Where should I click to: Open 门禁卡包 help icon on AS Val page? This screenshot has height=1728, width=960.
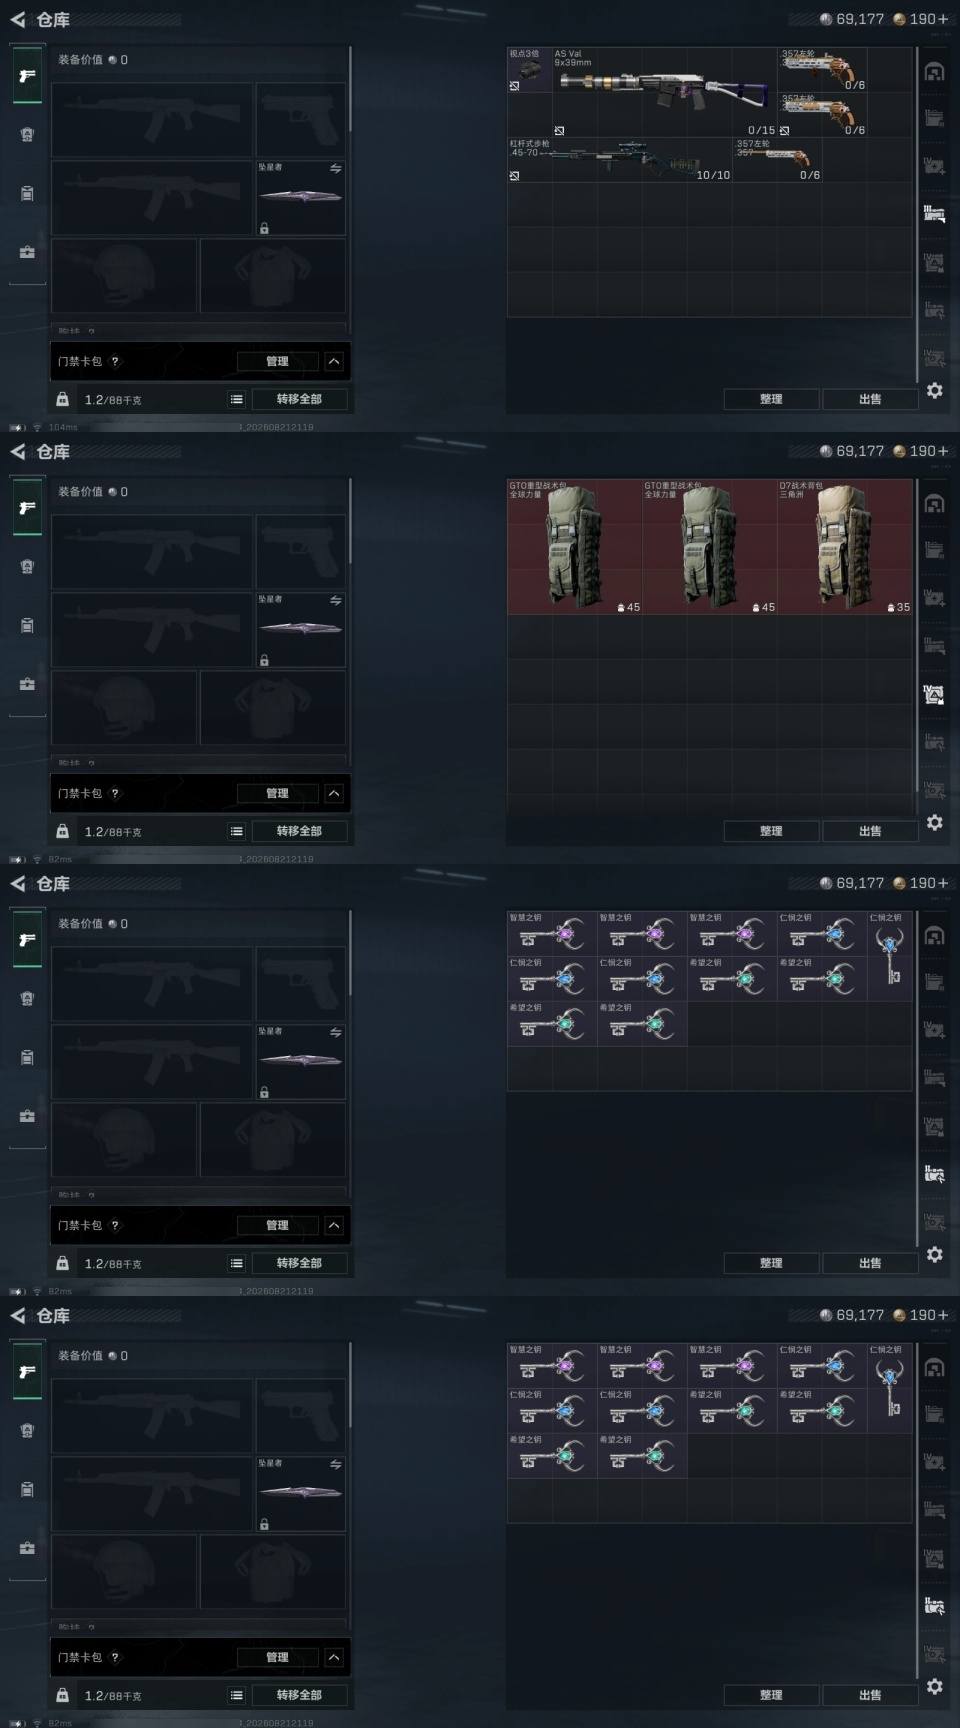point(115,361)
